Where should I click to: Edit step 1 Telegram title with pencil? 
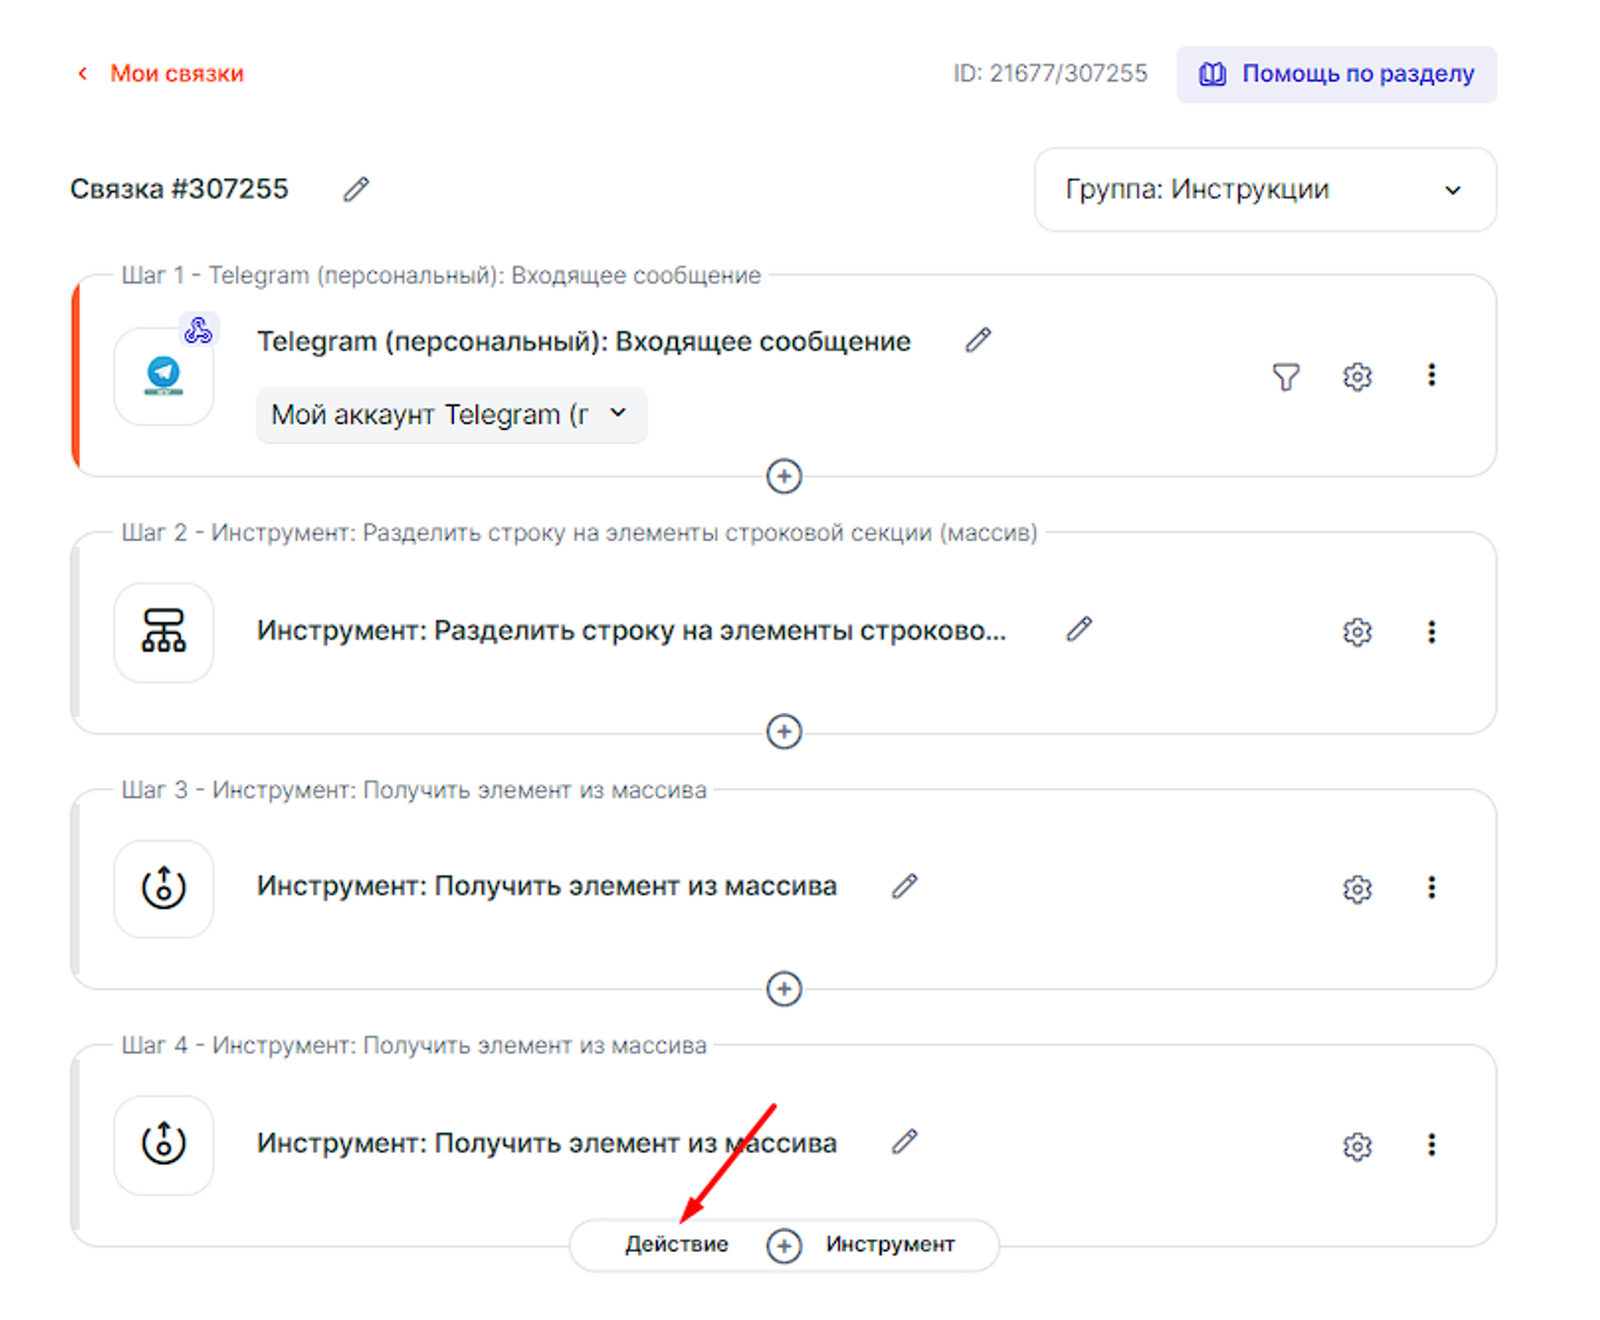point(977,341)
